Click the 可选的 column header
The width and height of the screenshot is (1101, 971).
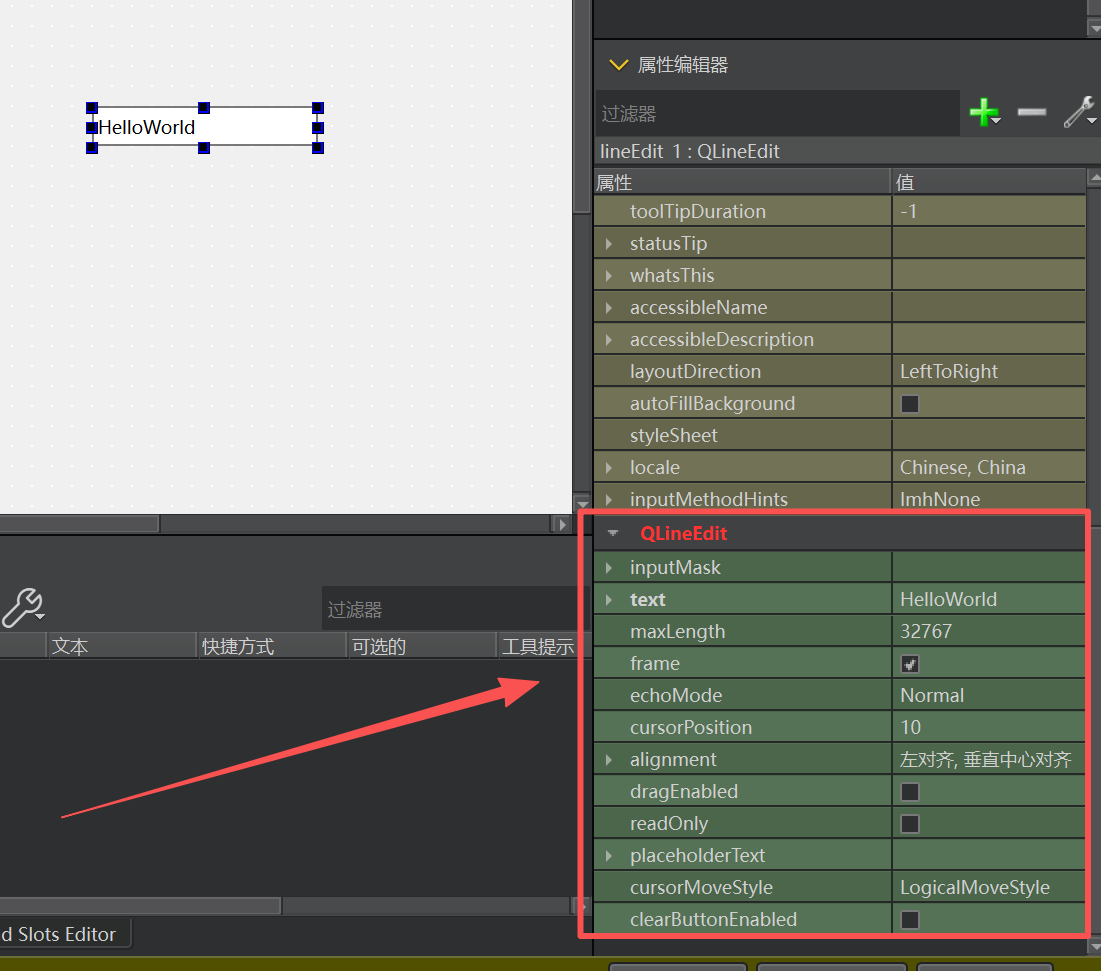422,646
